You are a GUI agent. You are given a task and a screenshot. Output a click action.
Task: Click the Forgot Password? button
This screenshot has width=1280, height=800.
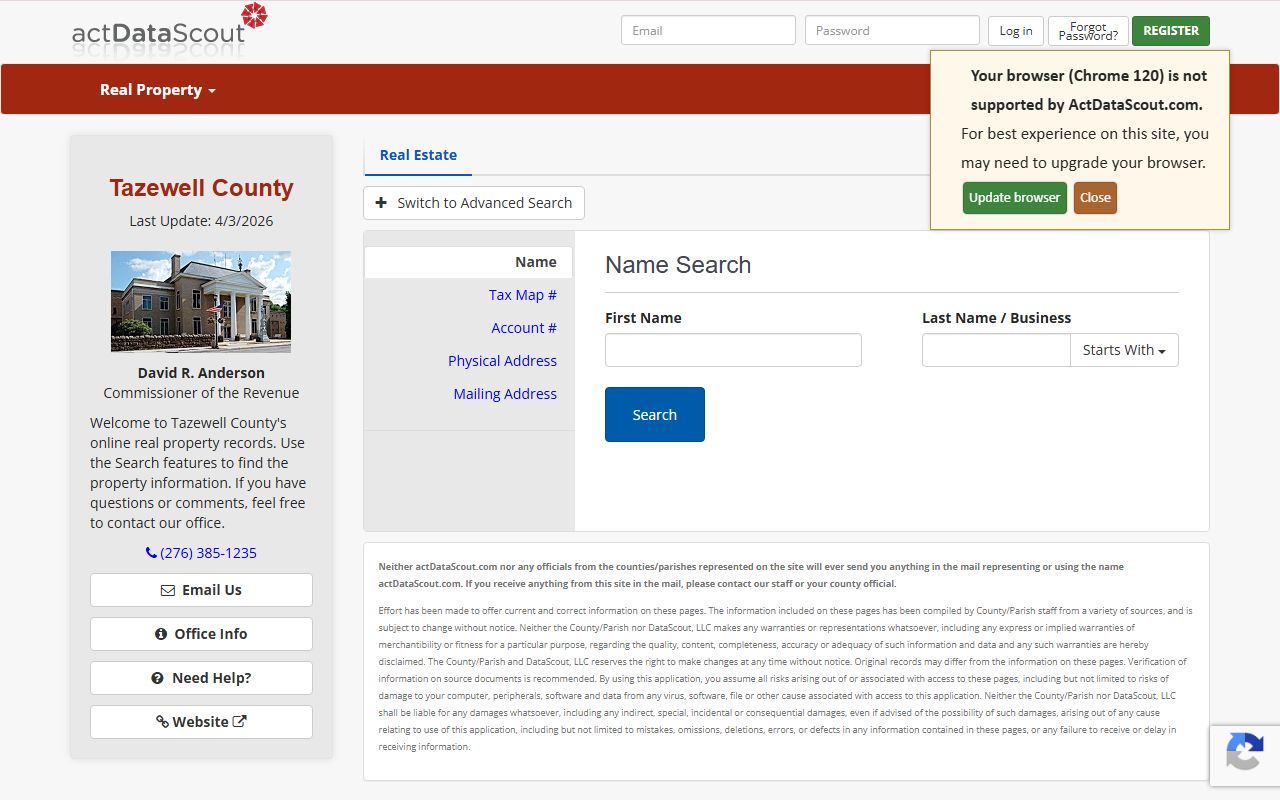1088,31
